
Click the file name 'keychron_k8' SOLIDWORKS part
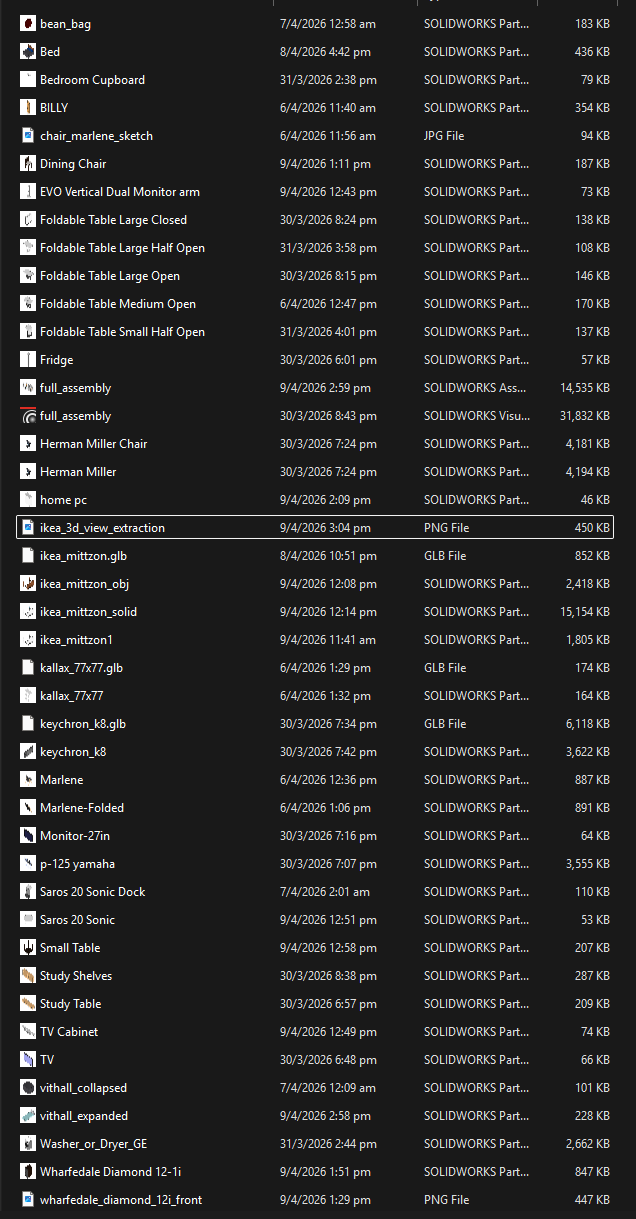click(73, 751)
